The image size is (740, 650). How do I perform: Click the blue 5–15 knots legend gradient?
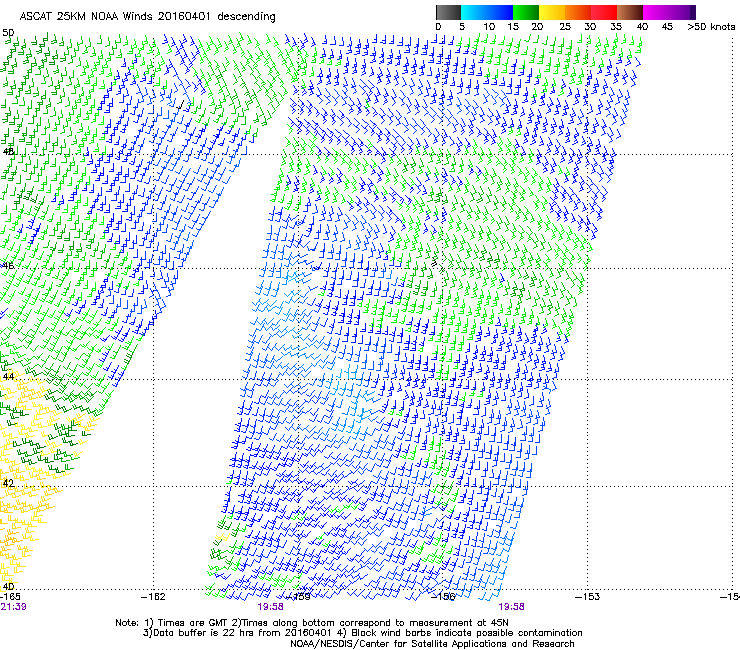tap(487, 12)
